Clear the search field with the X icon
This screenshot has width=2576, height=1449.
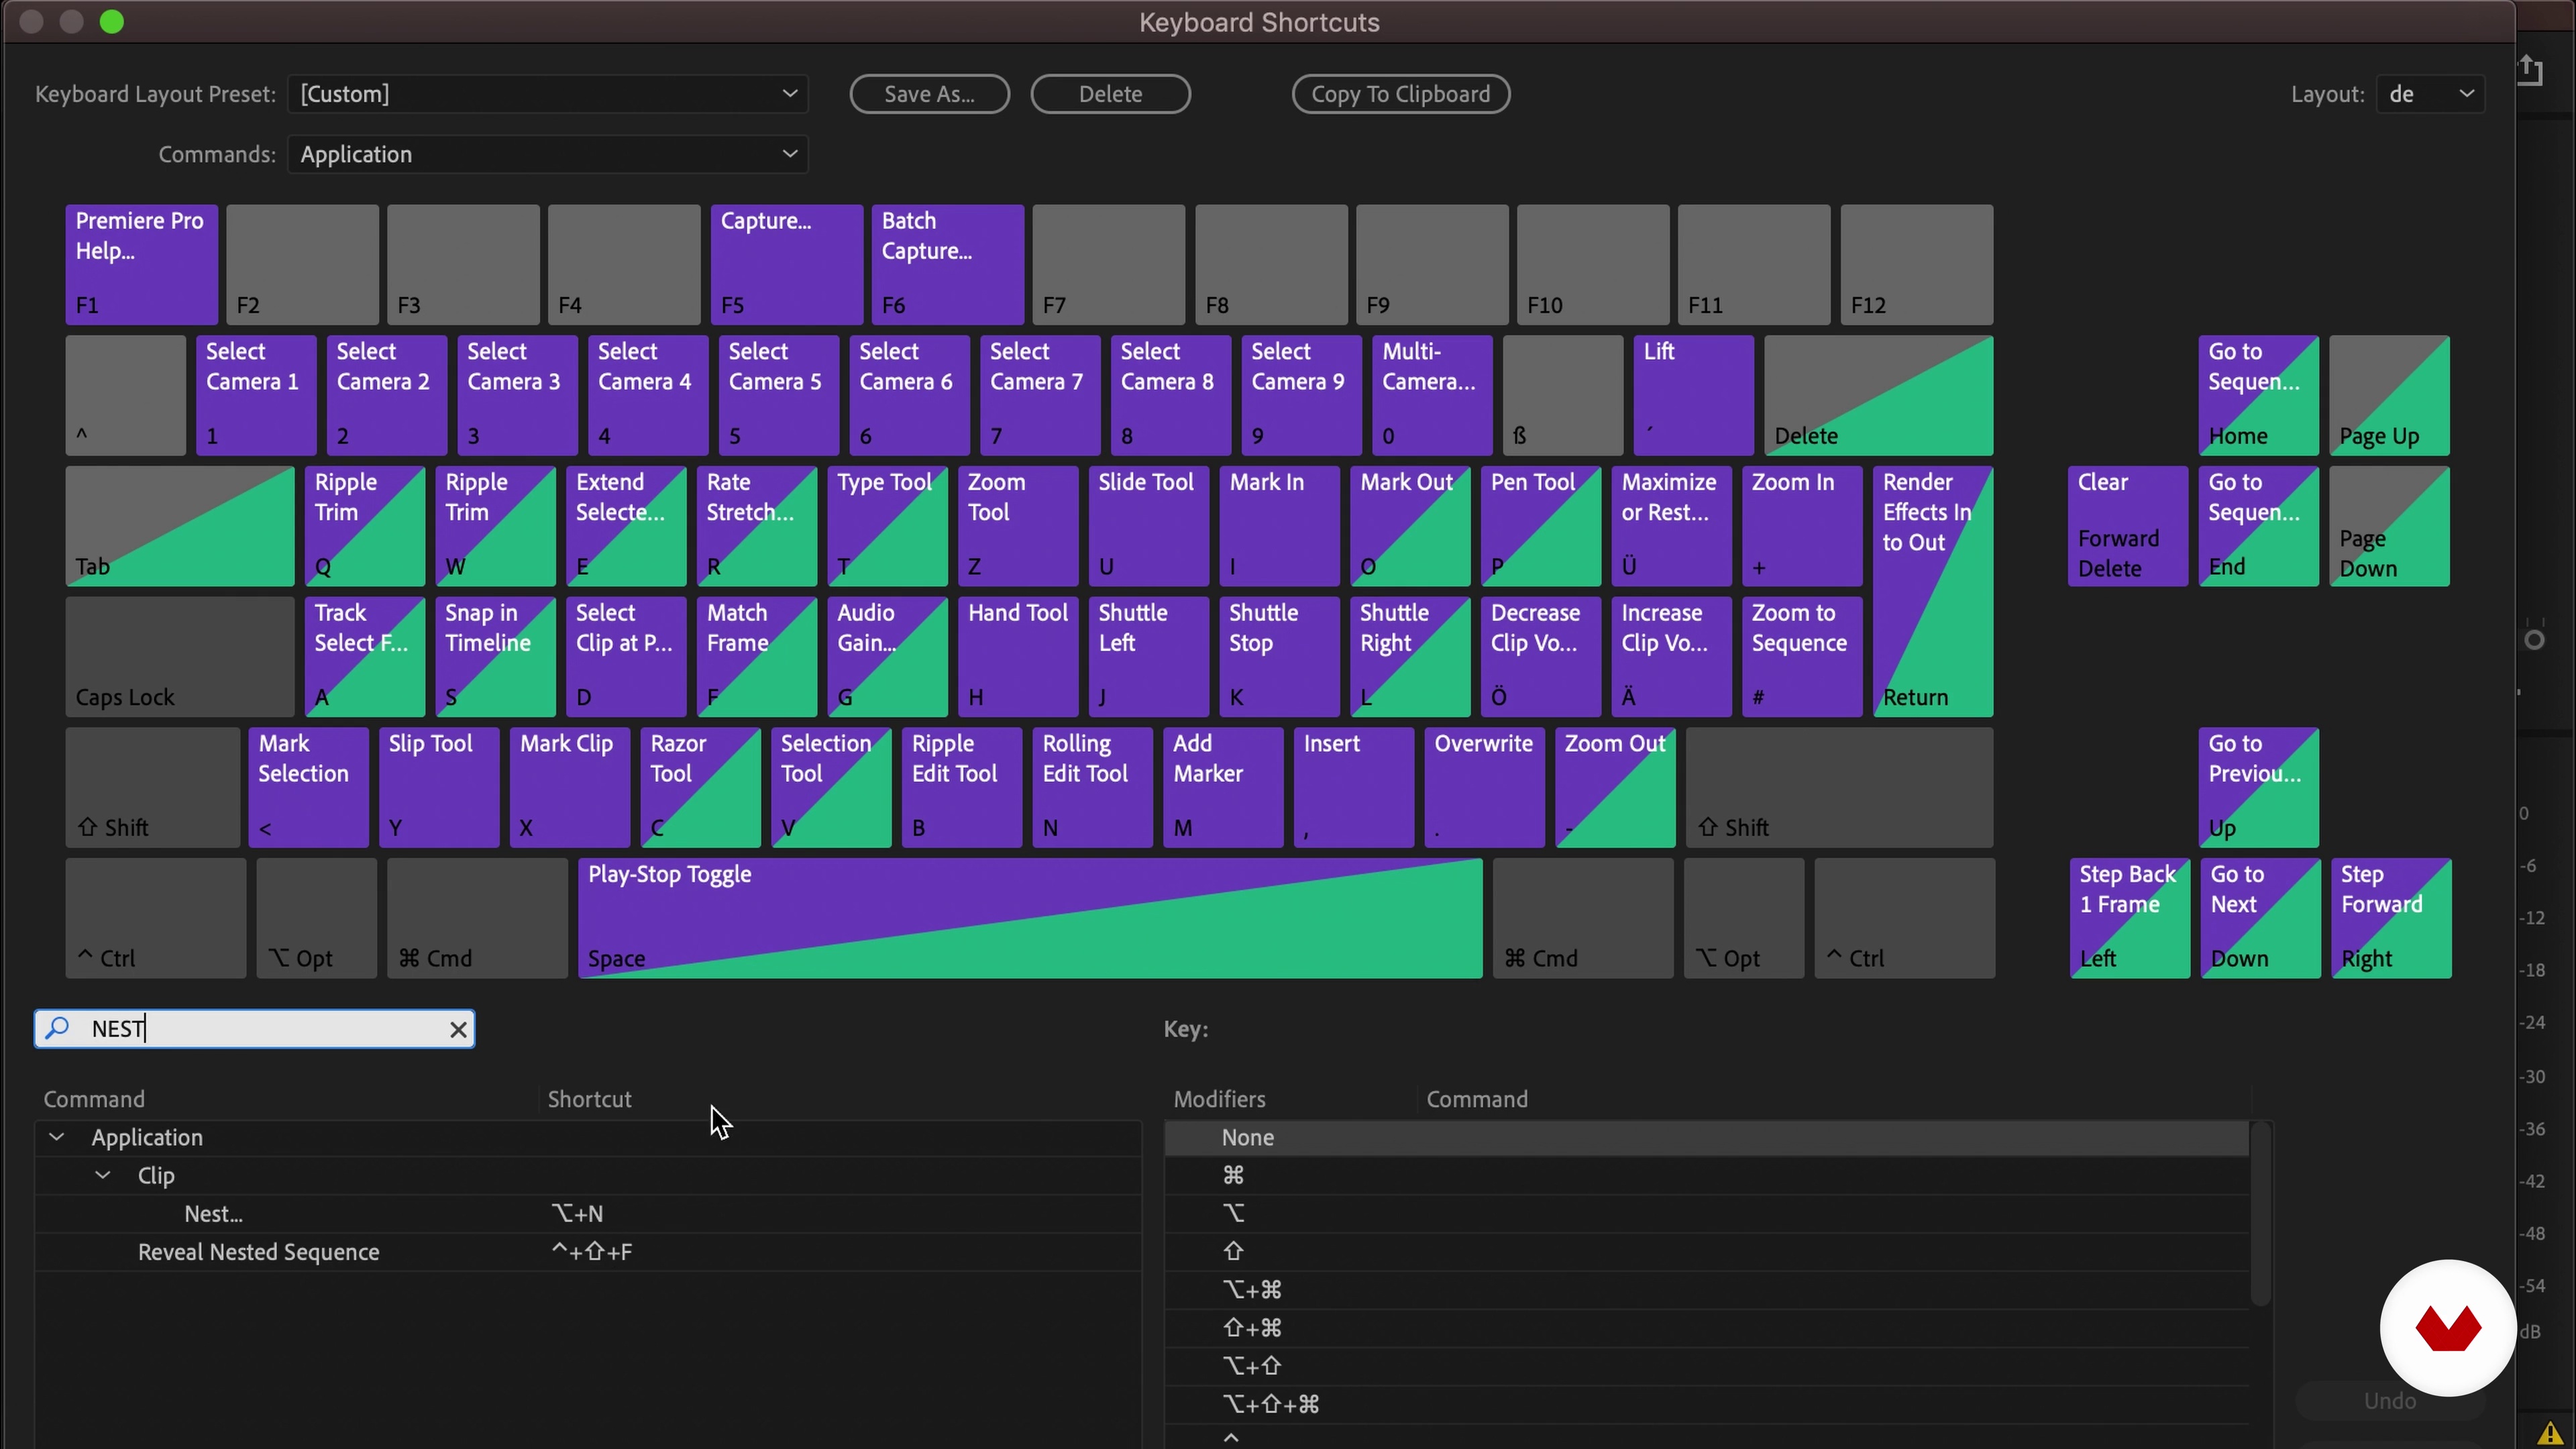coord(458,1029)
